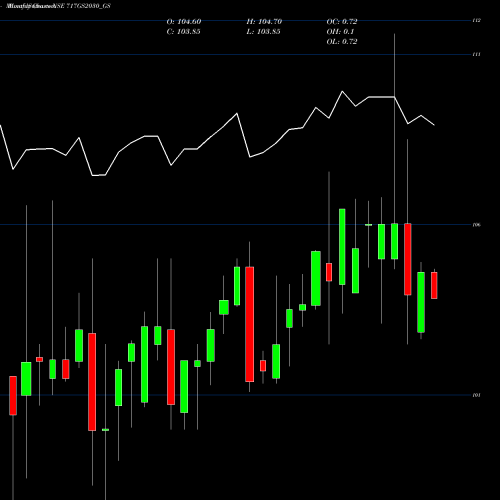The width and height of the screenshot is (500, 500).
Task: Select the 'L: 103.85' low value
Action: 263,32
